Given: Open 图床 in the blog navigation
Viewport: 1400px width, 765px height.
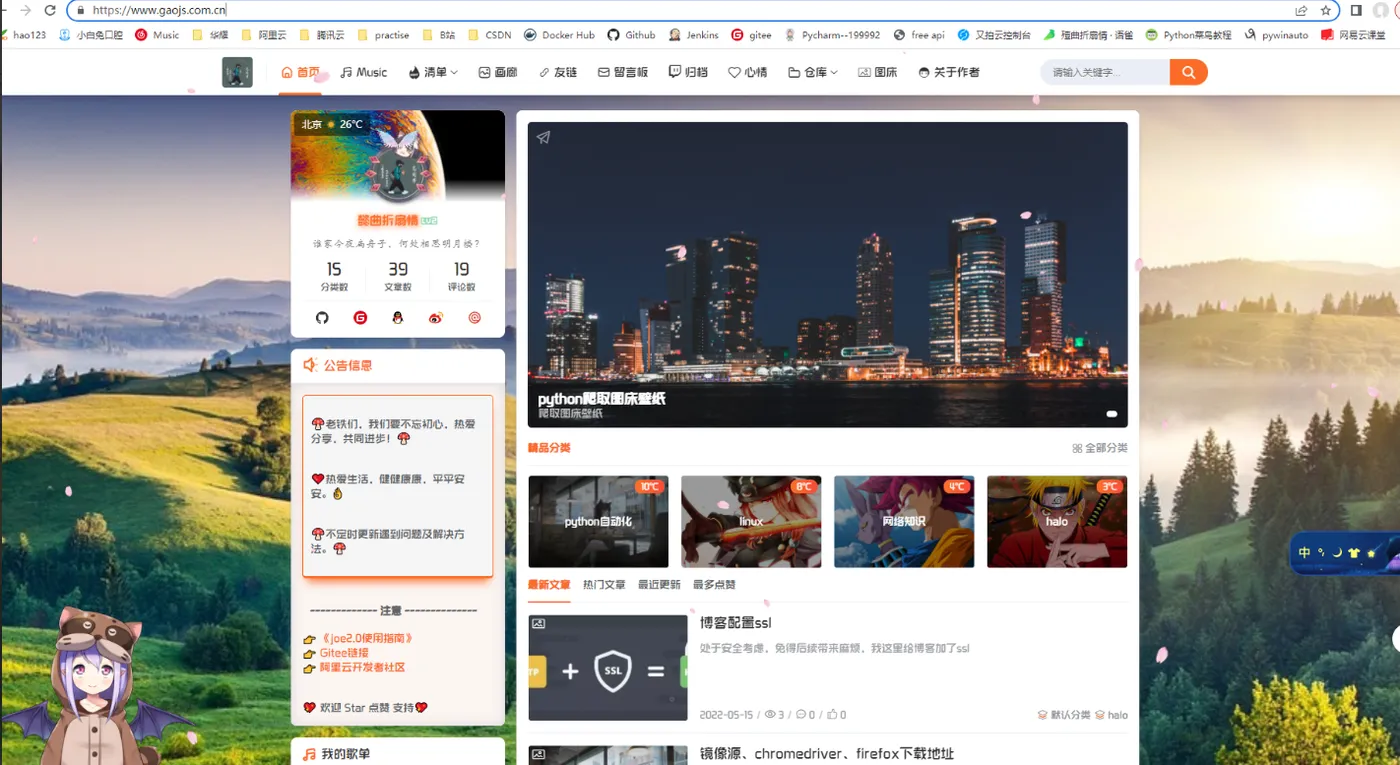Looking at the screenshot, I should pos(878,72).
